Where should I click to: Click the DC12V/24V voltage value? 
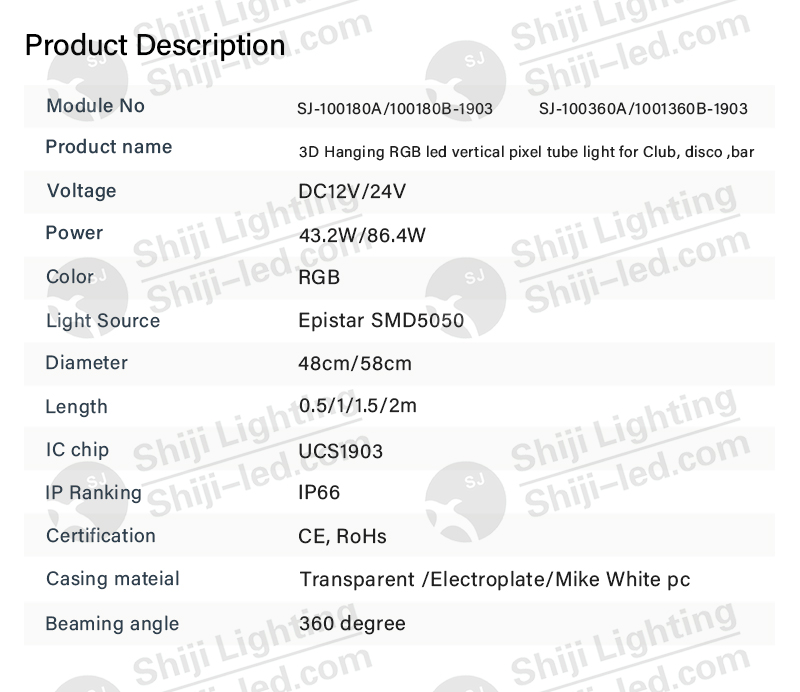pyautogui.click(x=352, y=192)
